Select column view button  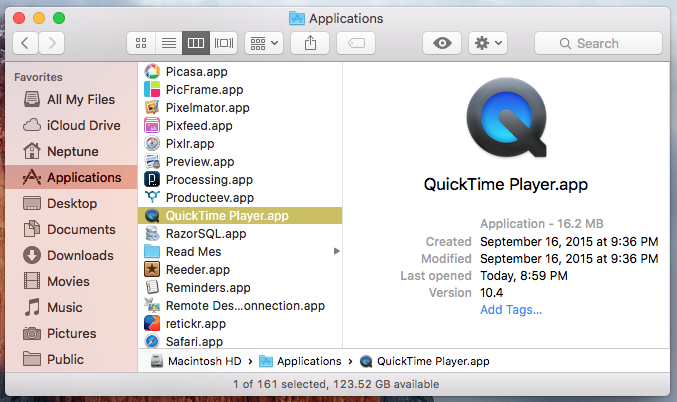pos(196,43)
